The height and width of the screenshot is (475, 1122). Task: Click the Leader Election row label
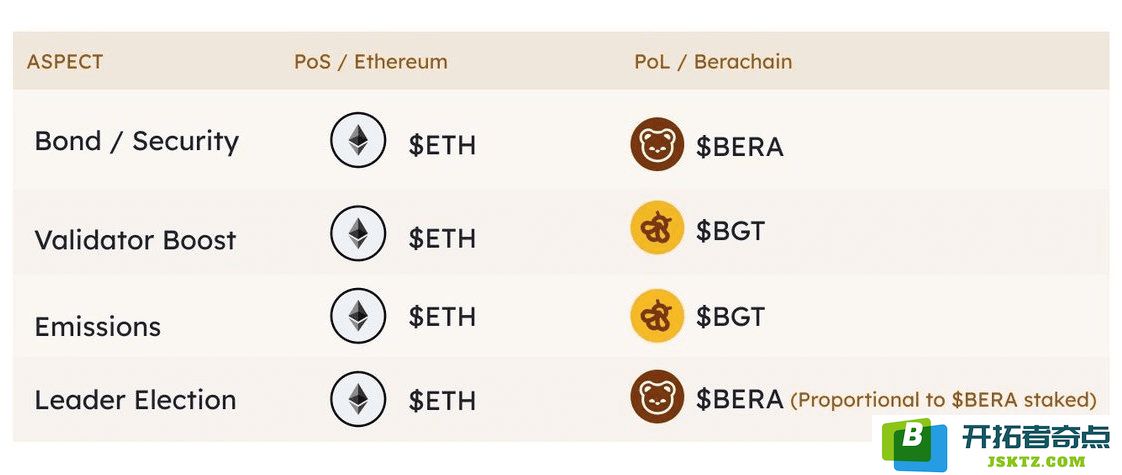tap(135, 399)
